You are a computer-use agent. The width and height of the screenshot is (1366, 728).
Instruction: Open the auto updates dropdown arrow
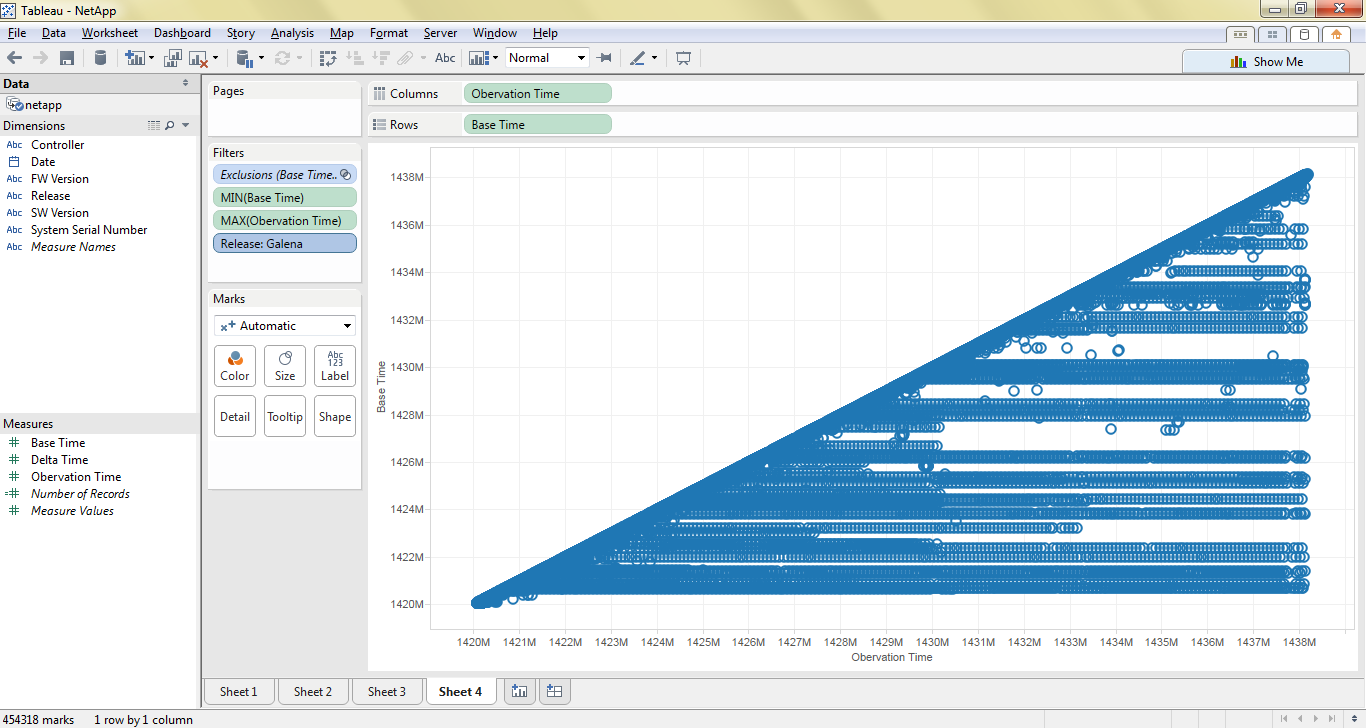coord(261,58)
